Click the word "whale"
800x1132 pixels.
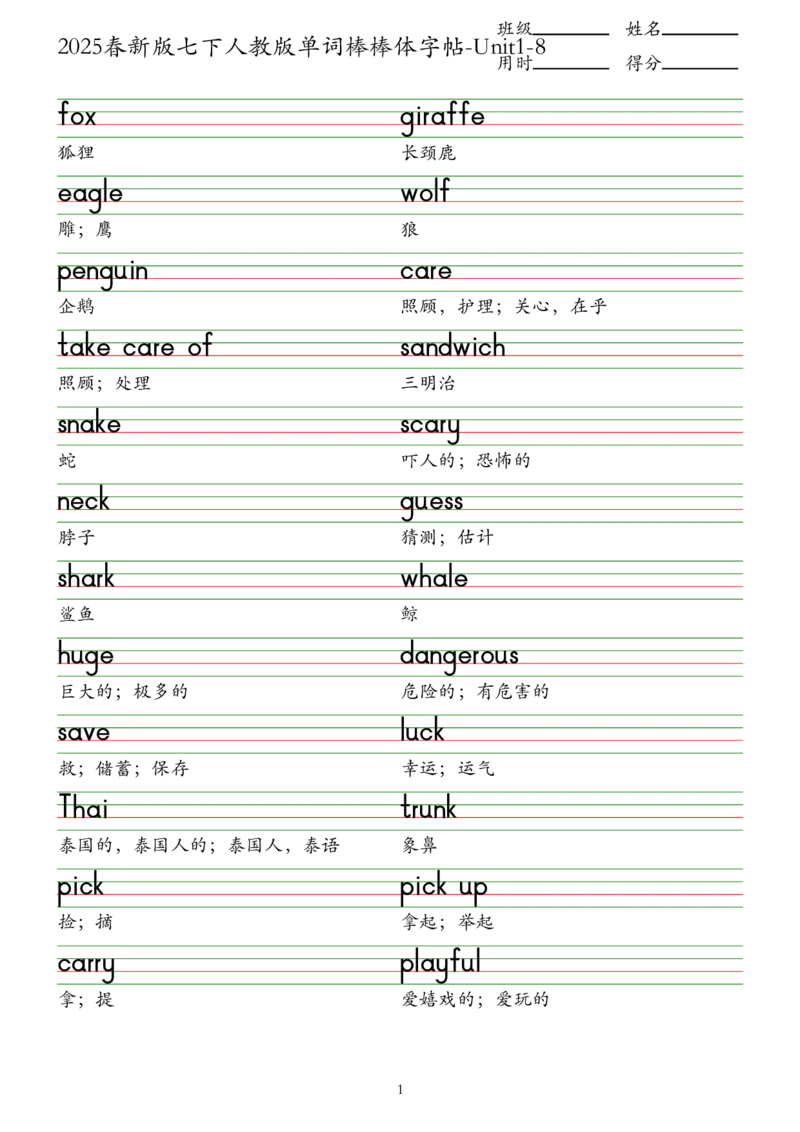point(434,578)
